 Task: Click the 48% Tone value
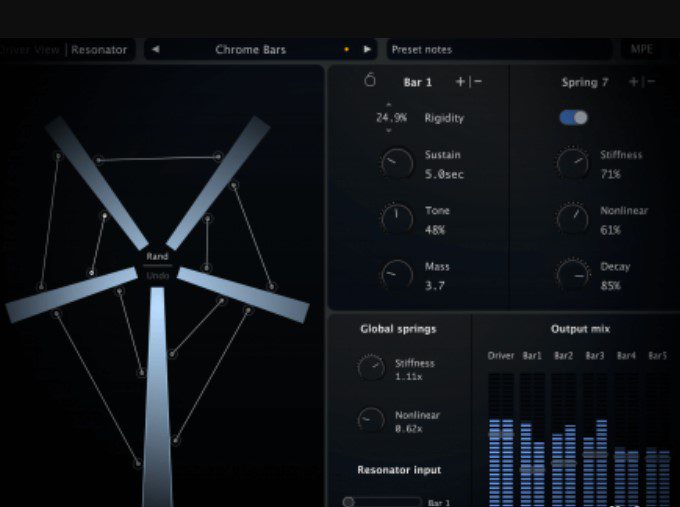point(435,230)
